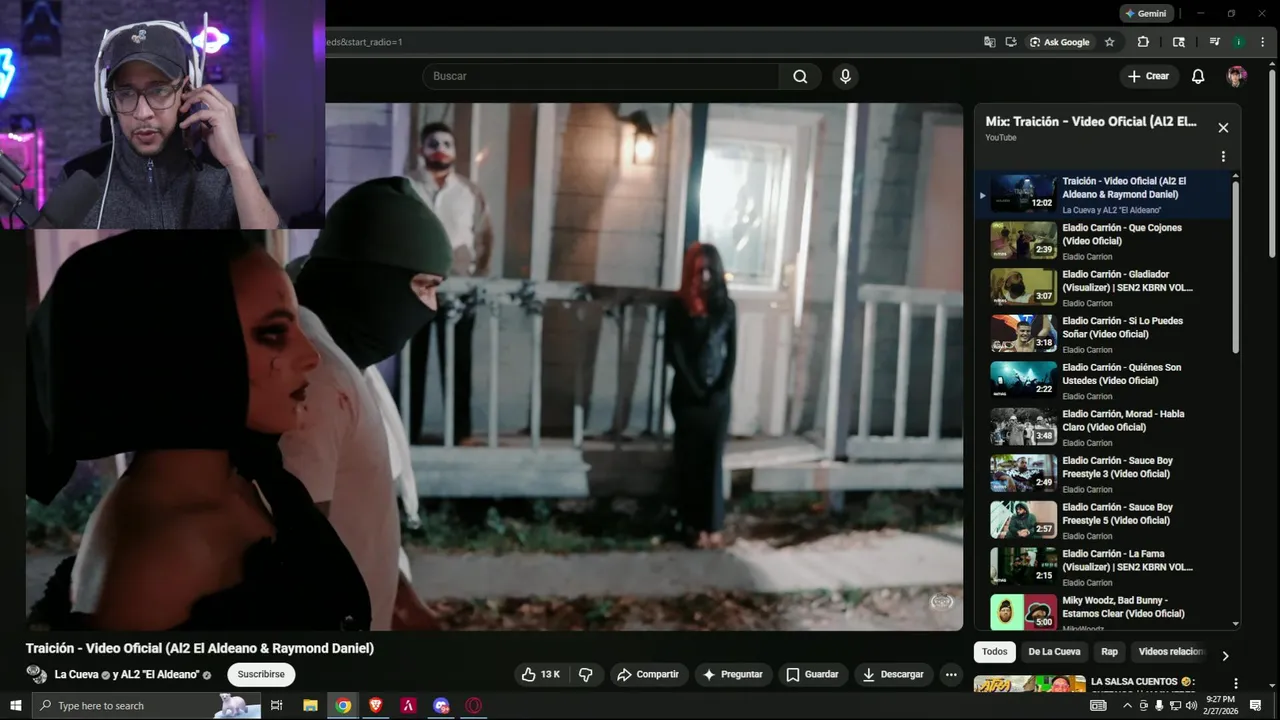Click the translate page icon in address bar

(989, 42)
